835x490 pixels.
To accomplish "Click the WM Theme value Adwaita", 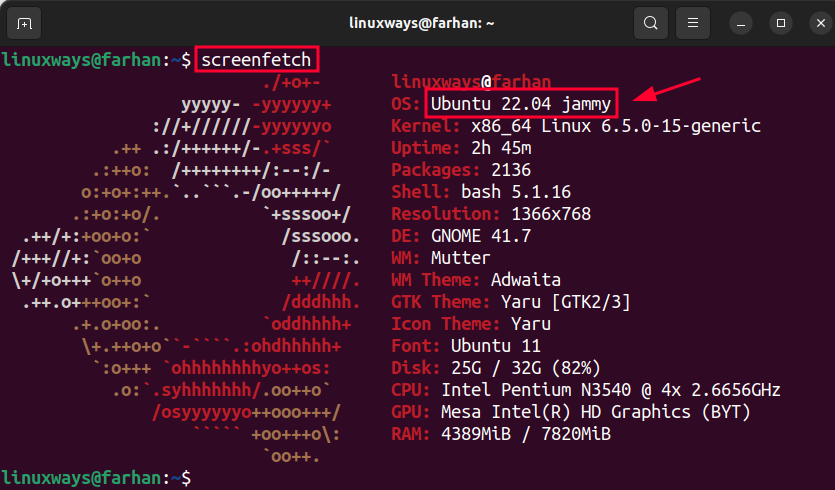I will pyautogui.click(x=526, y=280).
